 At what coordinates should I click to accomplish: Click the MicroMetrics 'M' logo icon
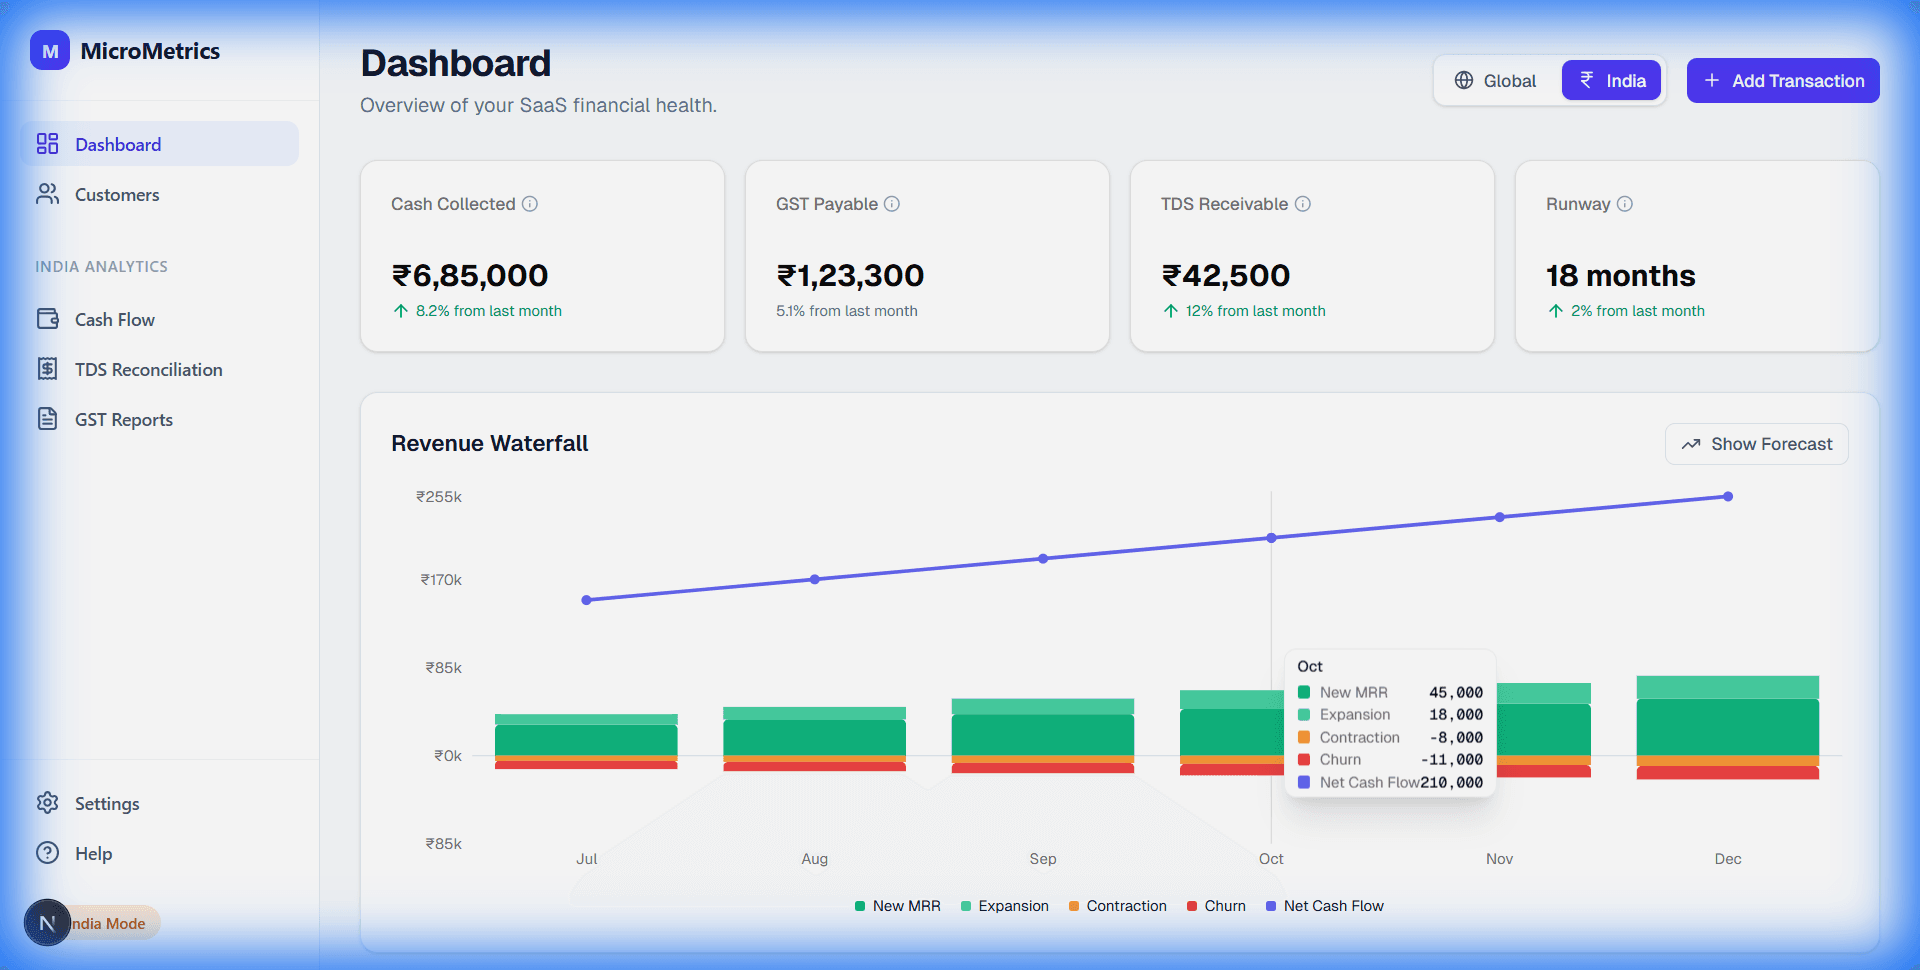click(x=49, y=50)
